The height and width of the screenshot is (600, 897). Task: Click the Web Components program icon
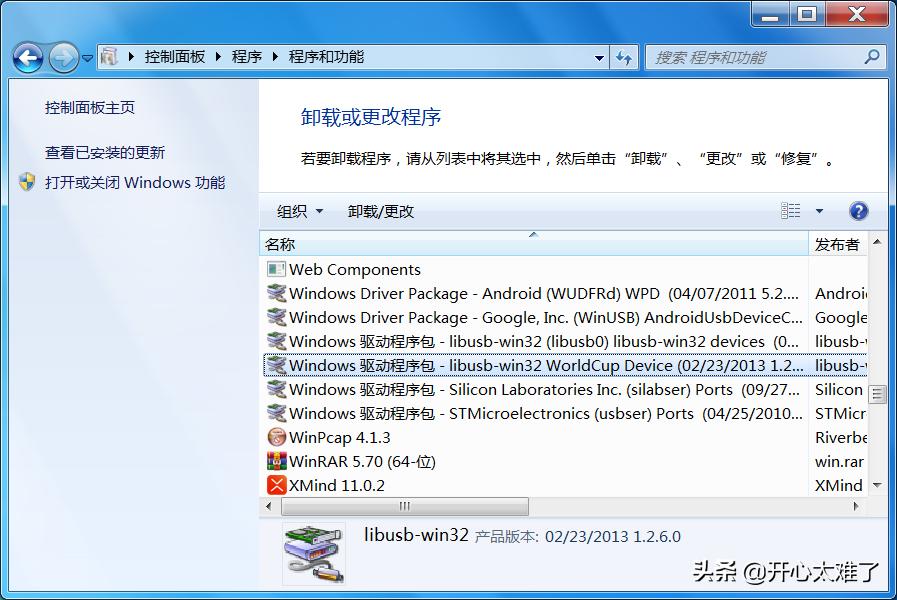coord(276,269)
